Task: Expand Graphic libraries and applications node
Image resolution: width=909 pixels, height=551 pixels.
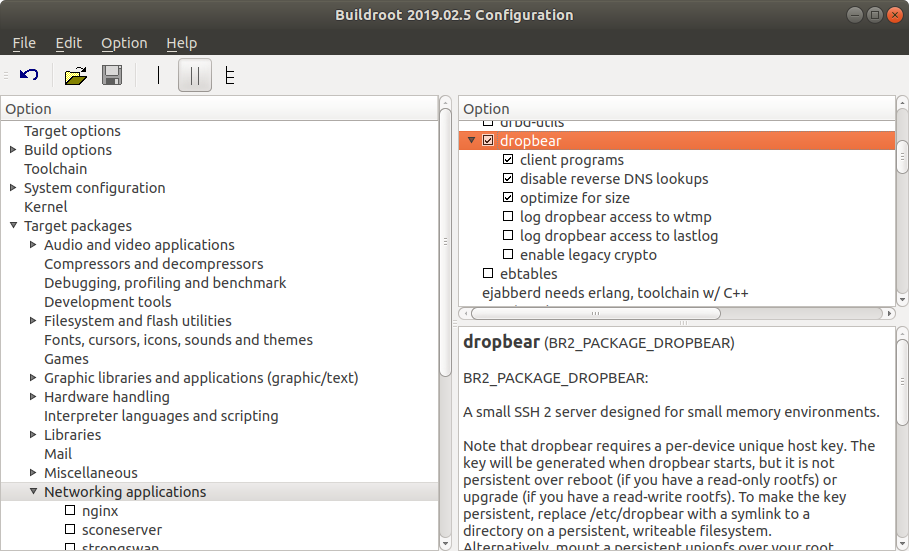Action: point(33,378)
